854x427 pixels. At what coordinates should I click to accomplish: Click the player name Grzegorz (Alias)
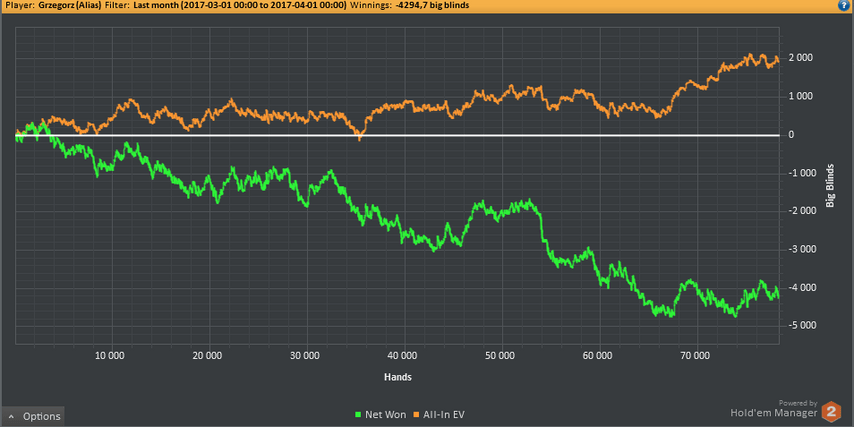(68, 6)
